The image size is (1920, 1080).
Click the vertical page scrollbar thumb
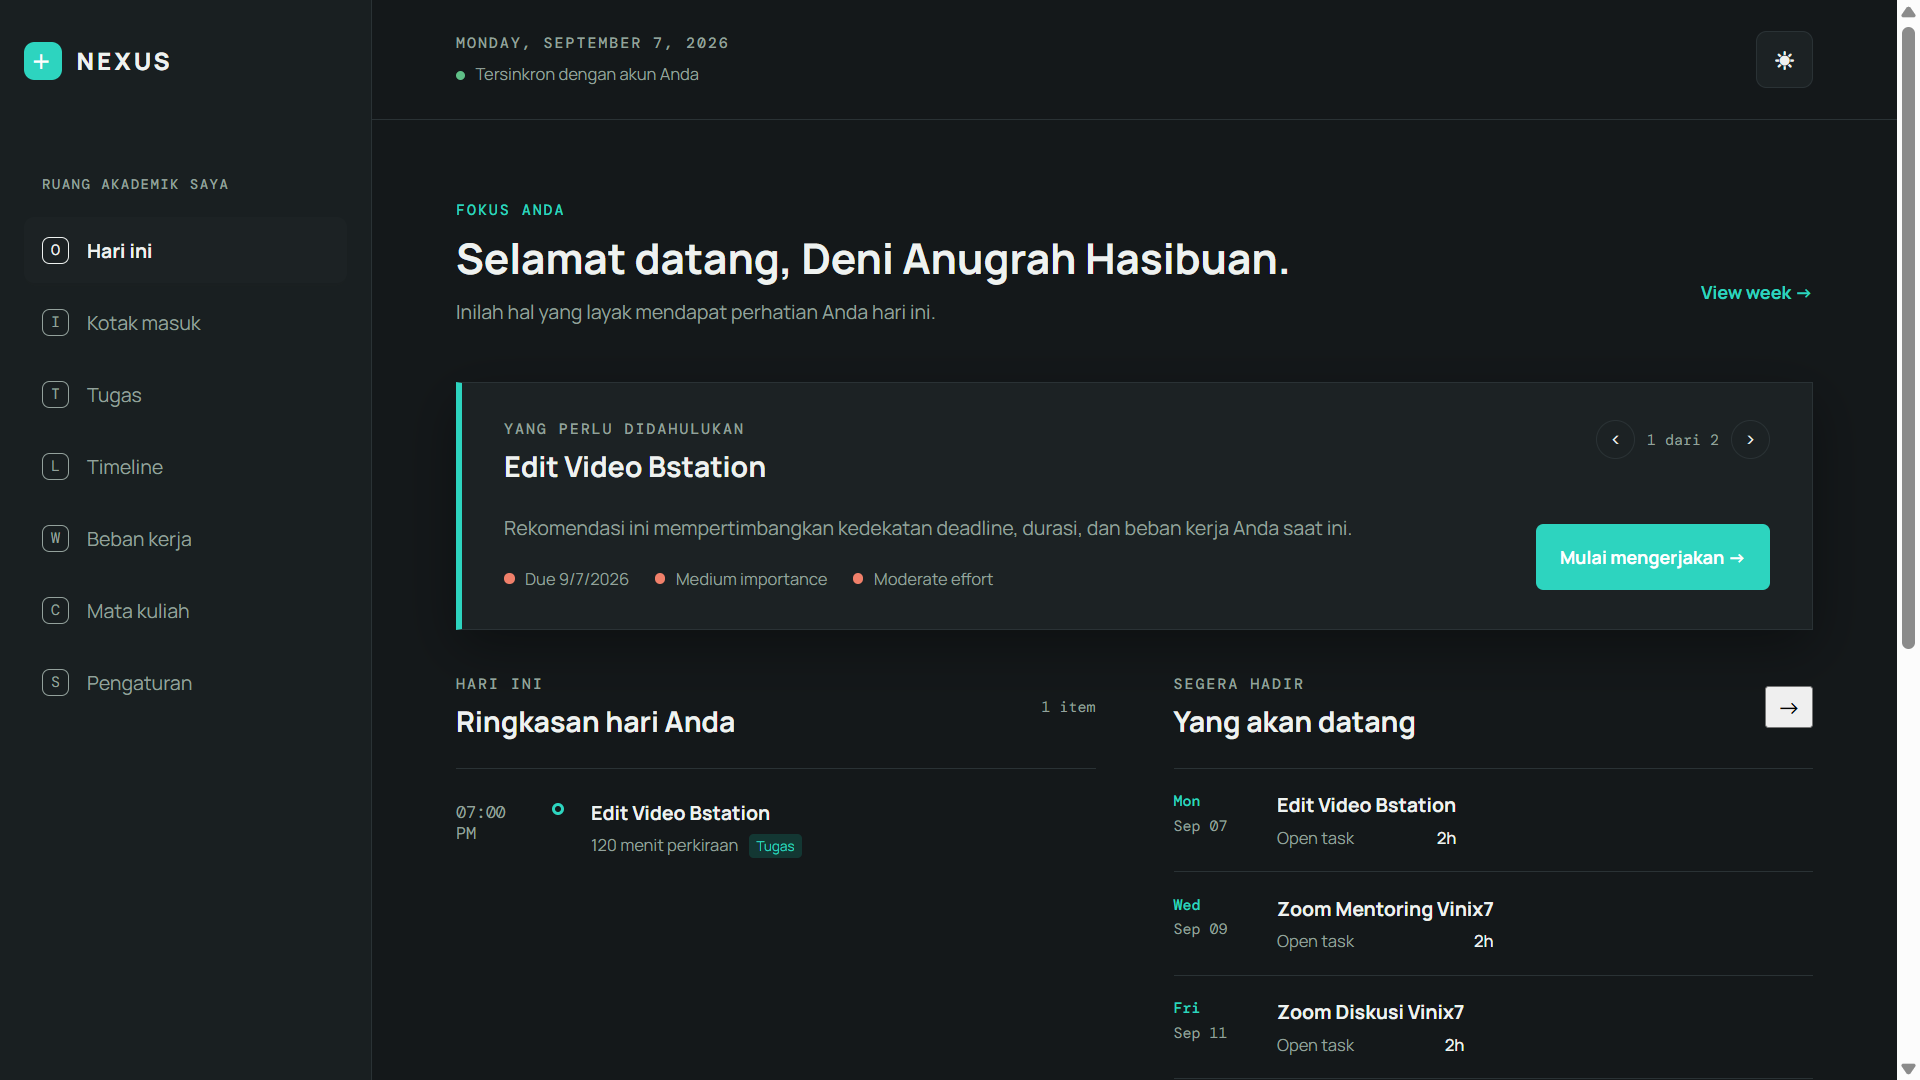[x=1908, y=338]
